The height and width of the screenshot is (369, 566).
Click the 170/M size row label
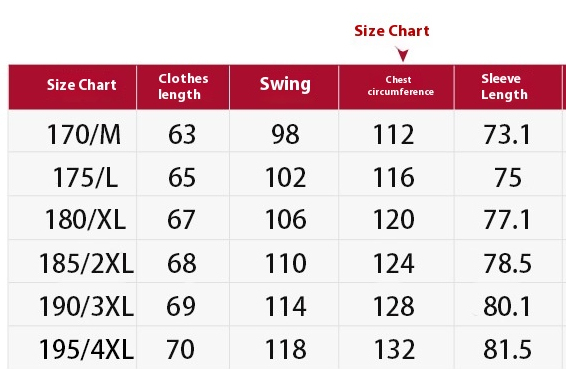point(84,135)
